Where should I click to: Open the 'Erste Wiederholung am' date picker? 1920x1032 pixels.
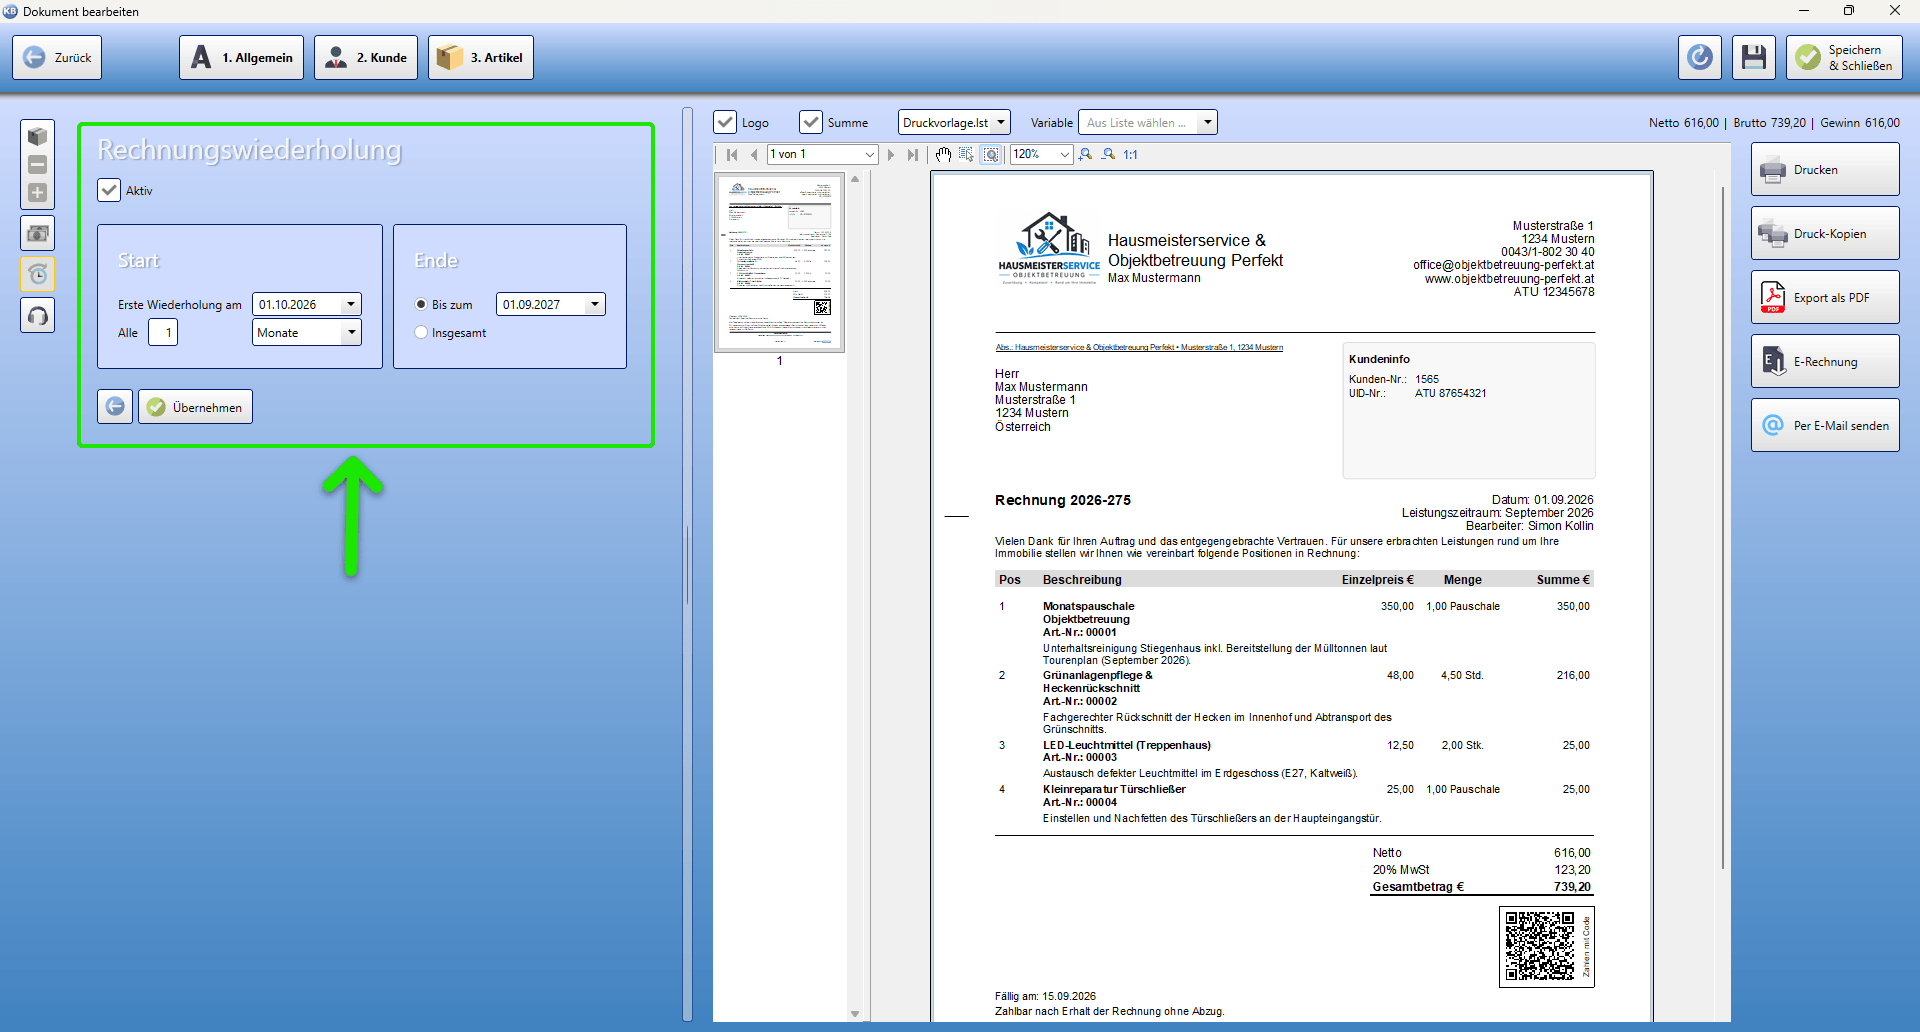351,304
